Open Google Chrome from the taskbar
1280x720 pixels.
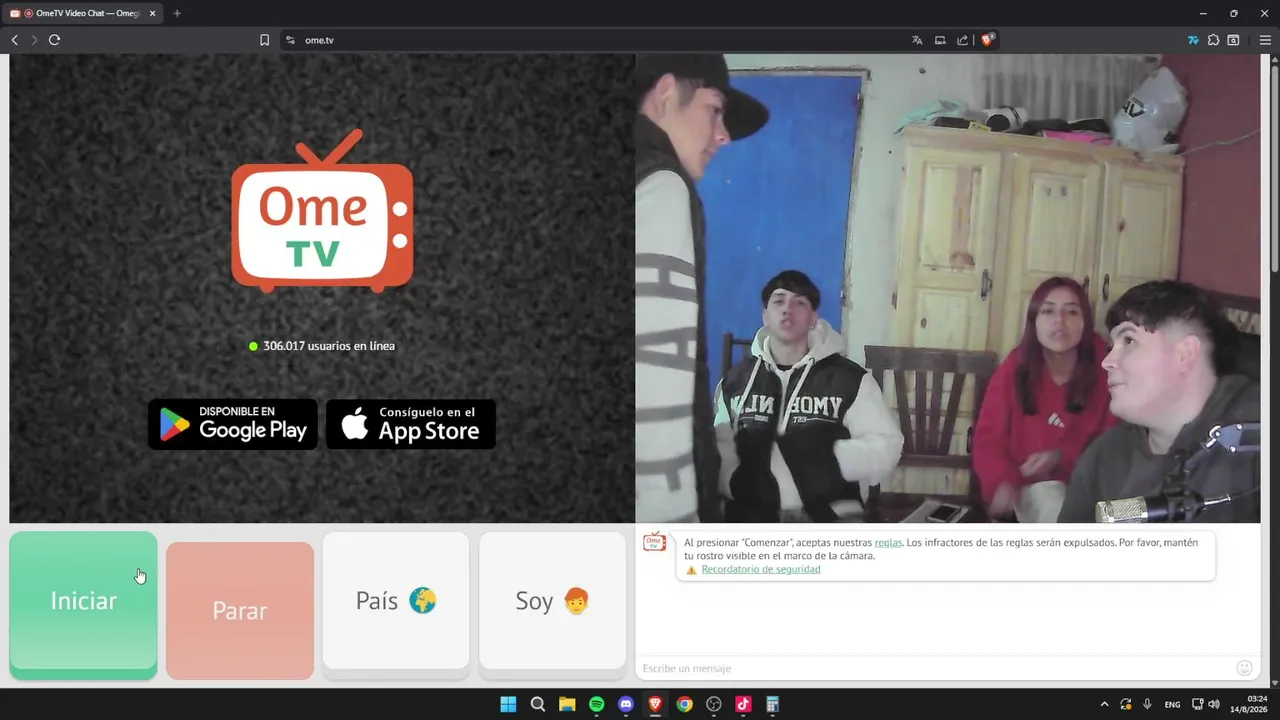[684, 704]
